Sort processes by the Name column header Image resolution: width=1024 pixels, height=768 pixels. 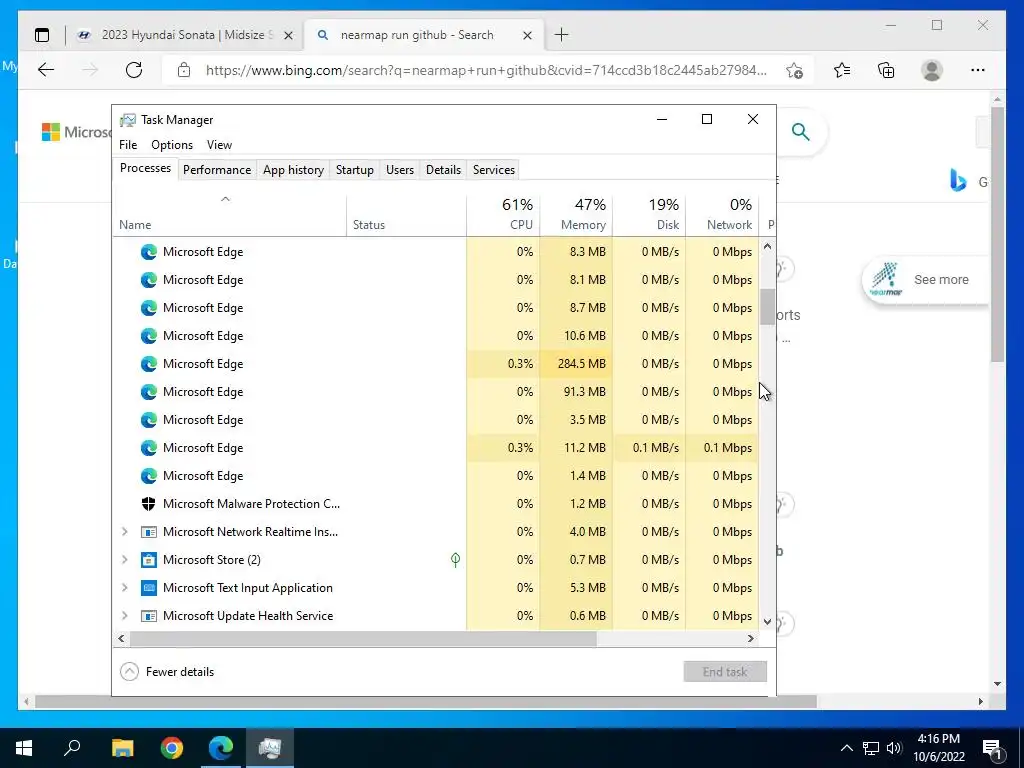(231, 216)
